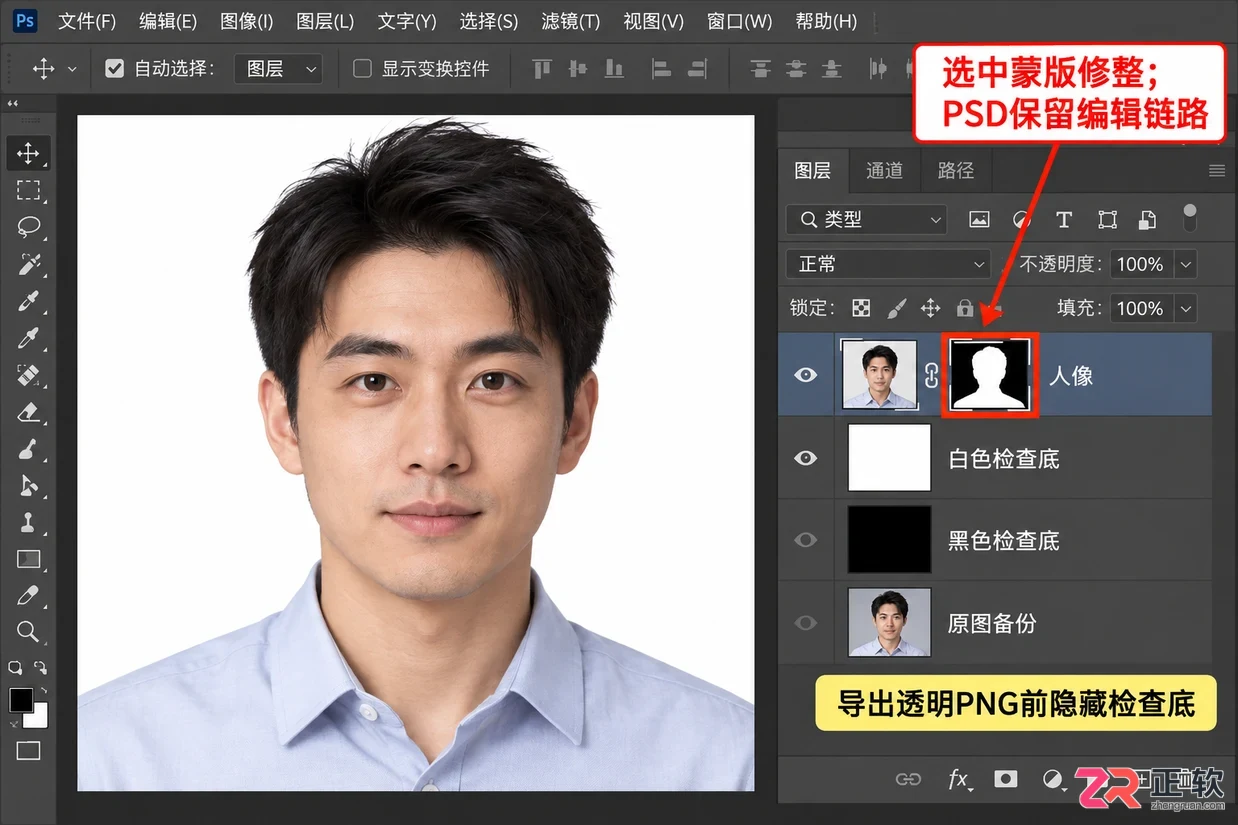
Task: Create new adjustment layer half-circle icon
Action: point(1052,779)
